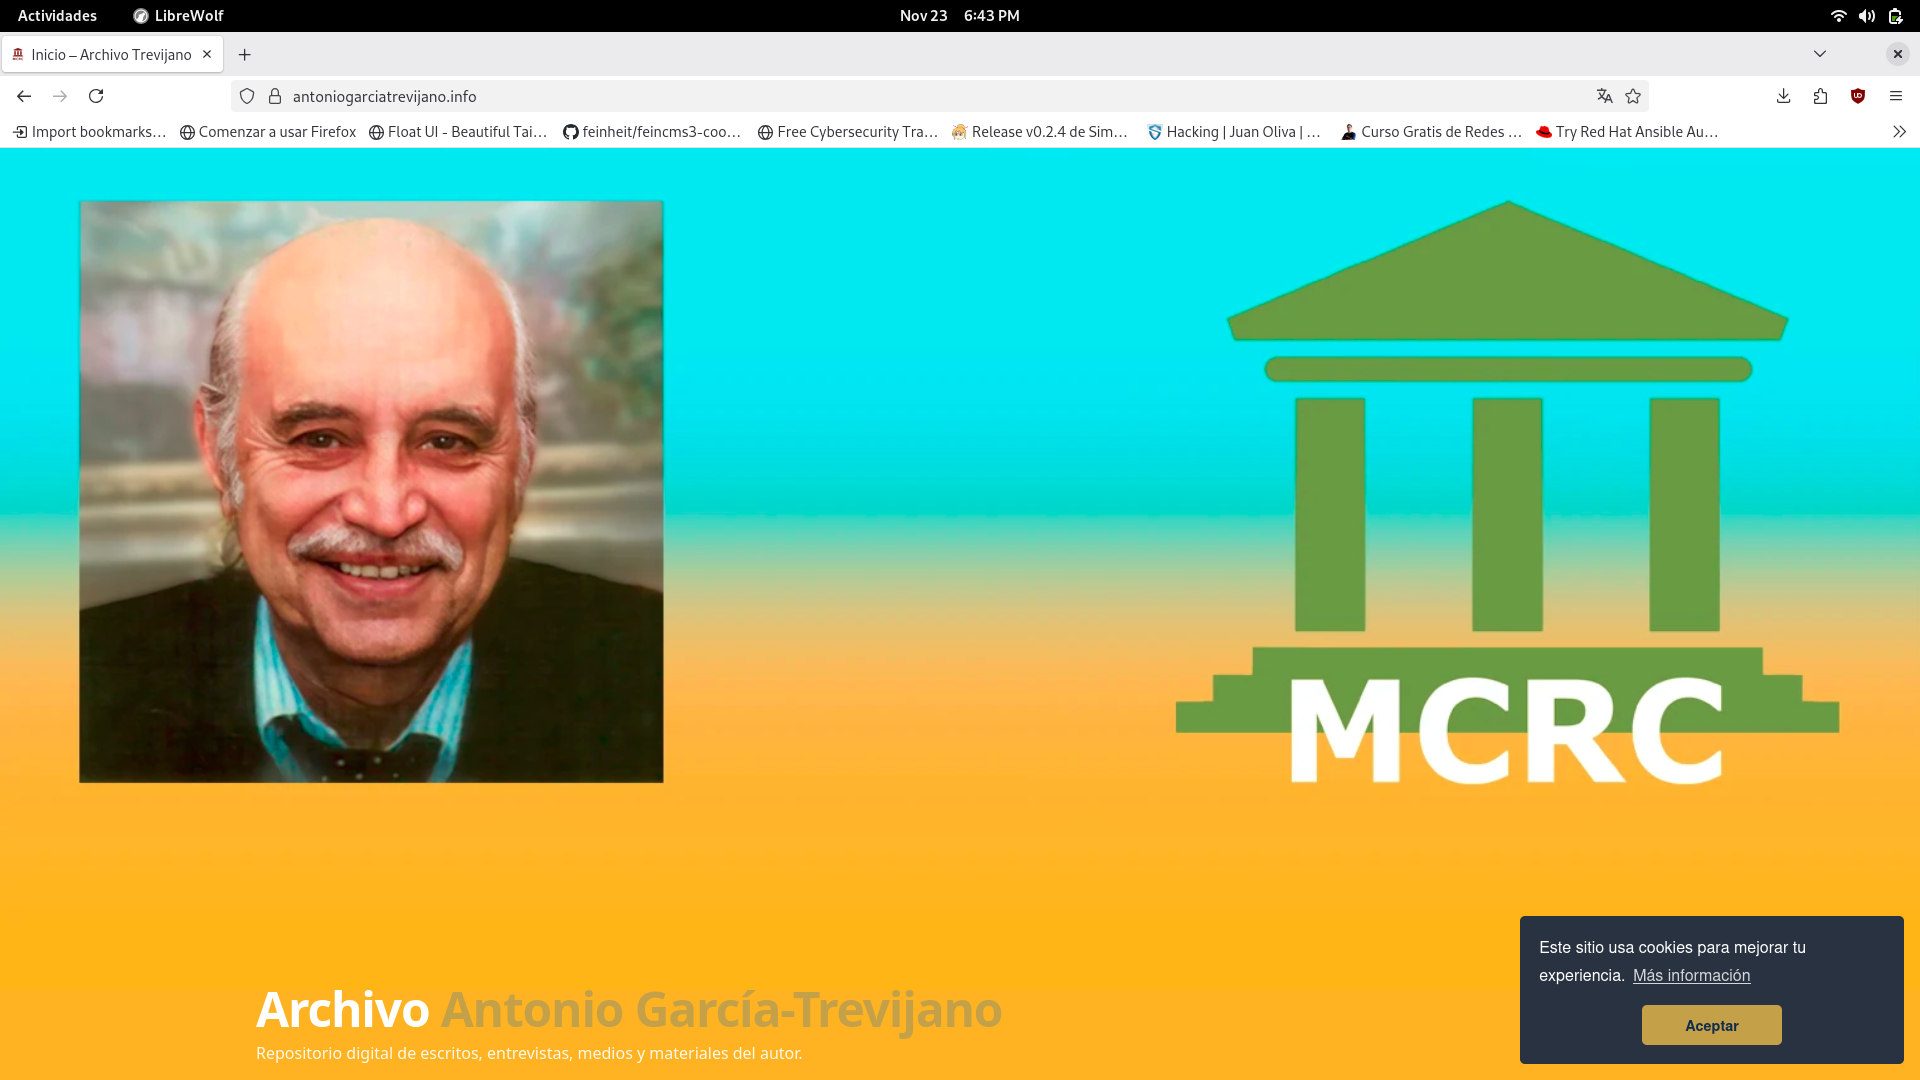Screen dimensions: 1920x1080
Task: Expand the list all tabs chevron
Action: (x=1820, y=54)
